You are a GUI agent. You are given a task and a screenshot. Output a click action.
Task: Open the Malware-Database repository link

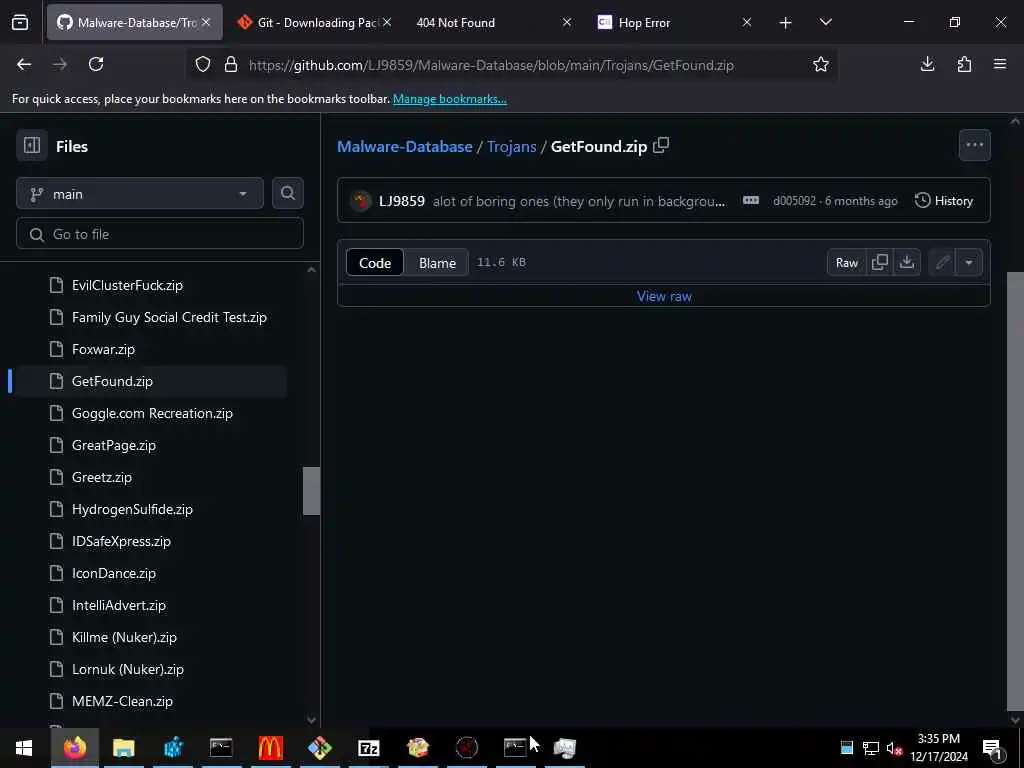[404, 146]
